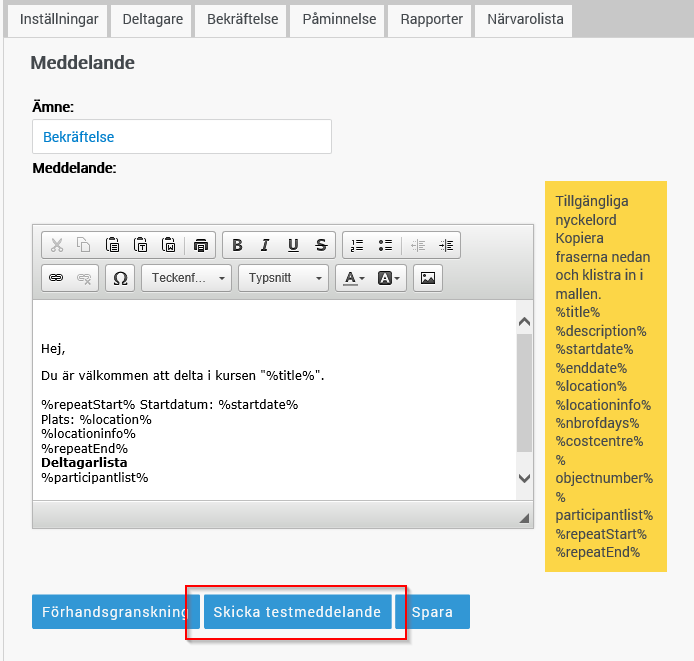694x661 pixels.
Task: Click Paste as plain text icon
Action: pos(140,245)
